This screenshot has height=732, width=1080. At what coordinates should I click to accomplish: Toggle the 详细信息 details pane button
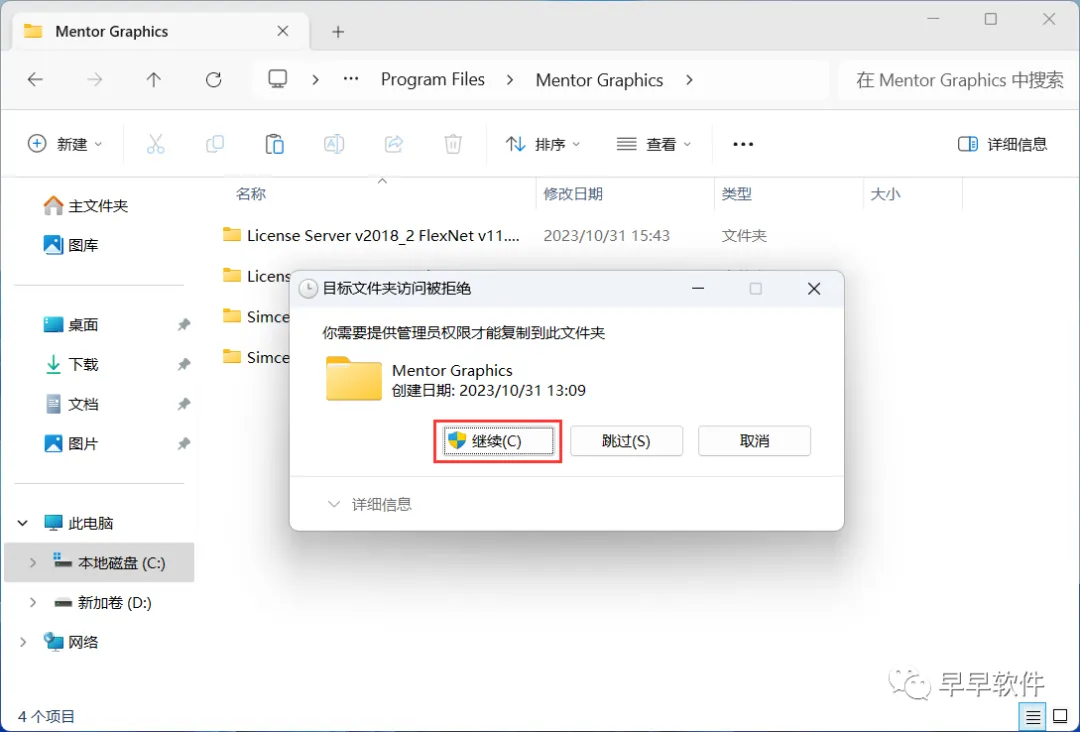[x=1002, y=144]
